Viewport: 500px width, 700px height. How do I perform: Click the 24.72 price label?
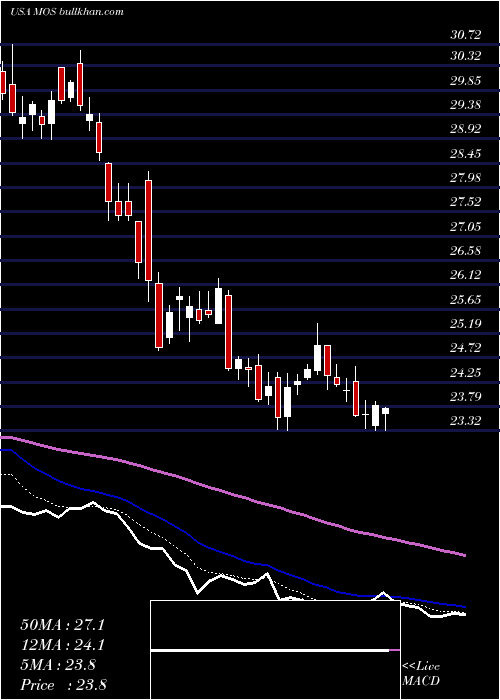466,348
